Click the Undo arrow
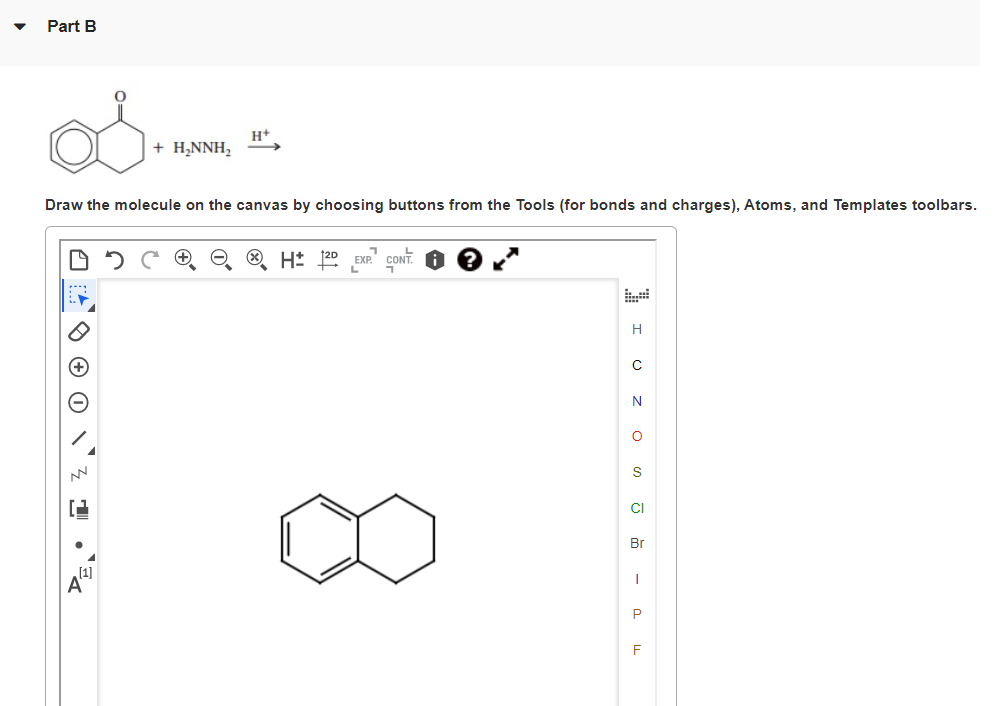994x706 pixels. (113, 259)
